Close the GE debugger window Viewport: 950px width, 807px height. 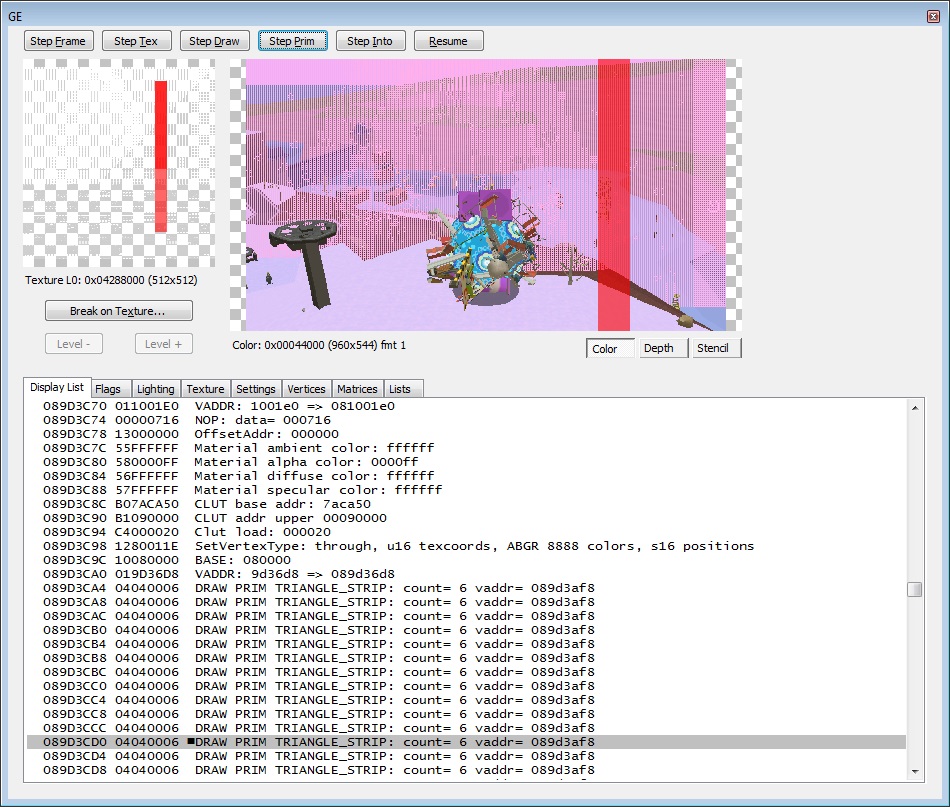(x=932, y=16)
